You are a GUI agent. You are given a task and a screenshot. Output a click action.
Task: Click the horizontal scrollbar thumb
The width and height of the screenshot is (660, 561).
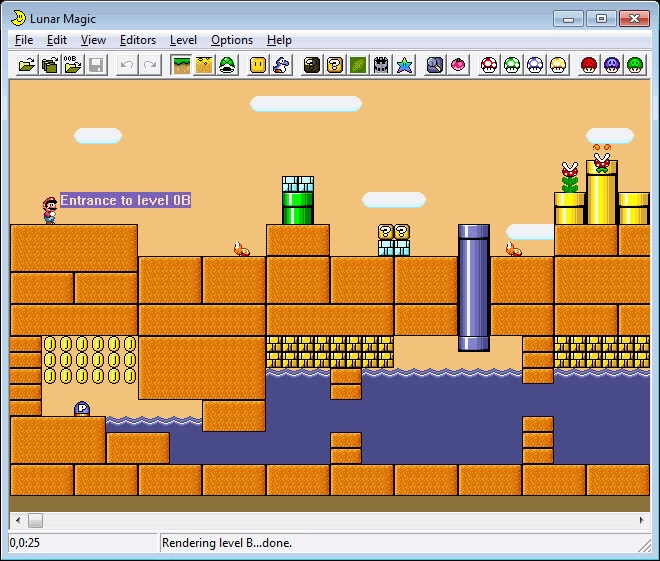coord(35,521)
